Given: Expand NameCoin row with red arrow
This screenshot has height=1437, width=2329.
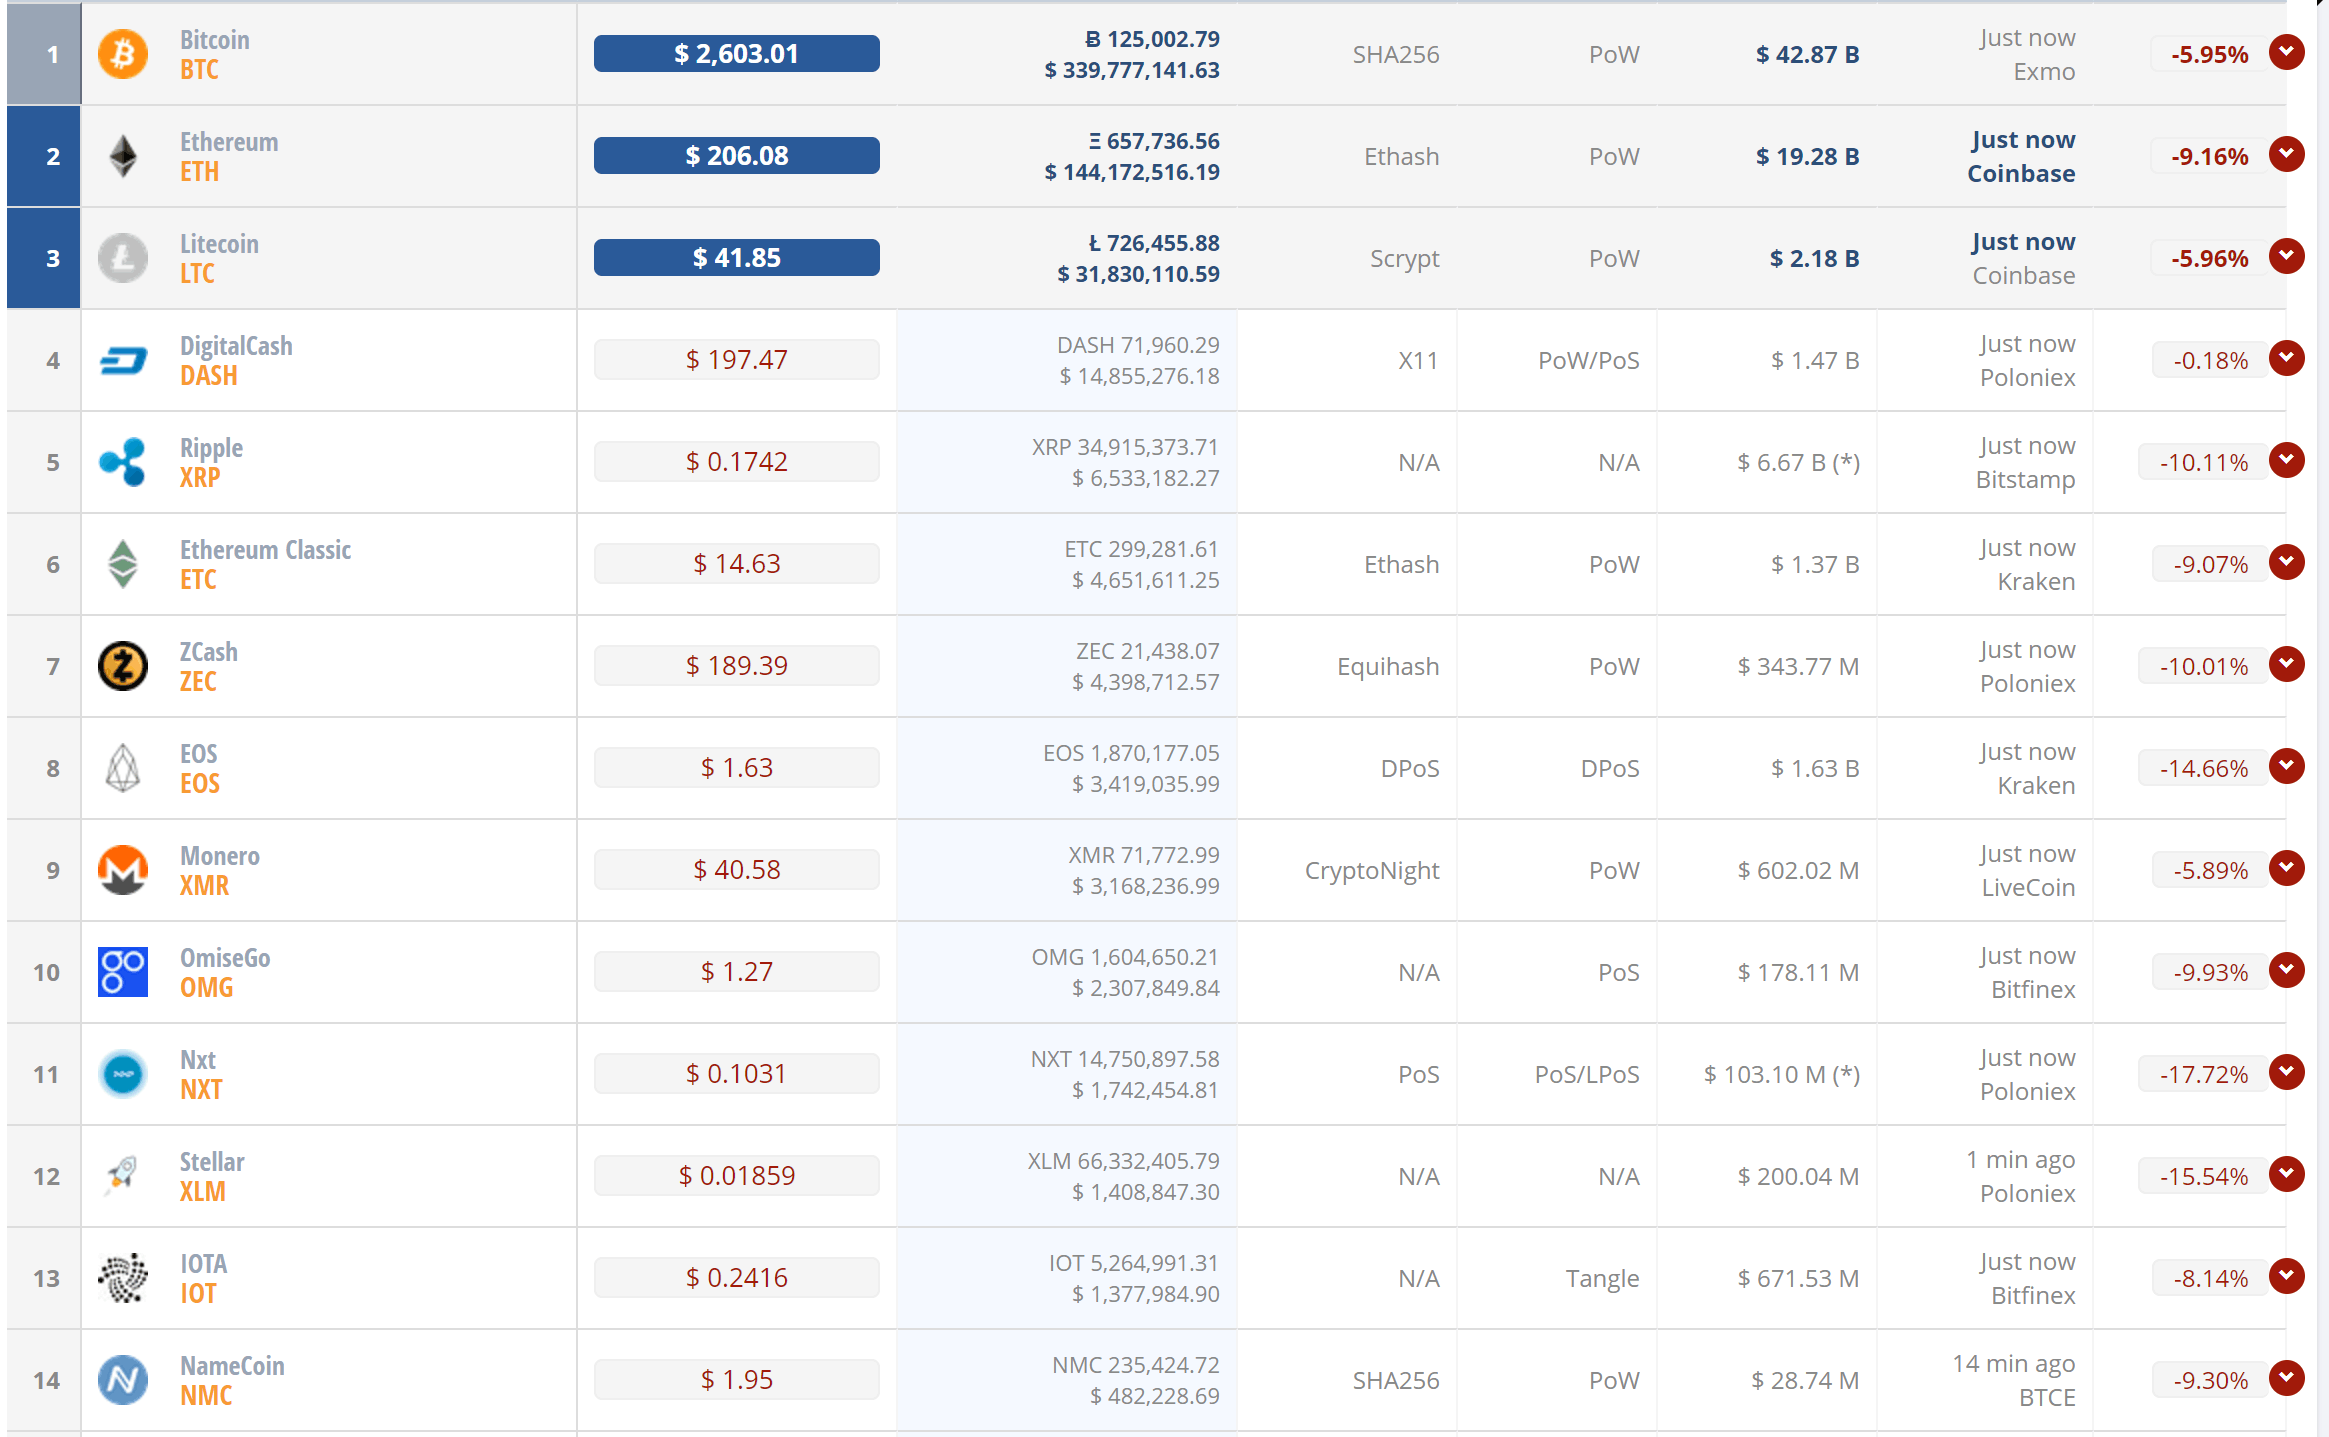Looking at the screenshot, I should pyautogui.click(x=2287, y=1378).
